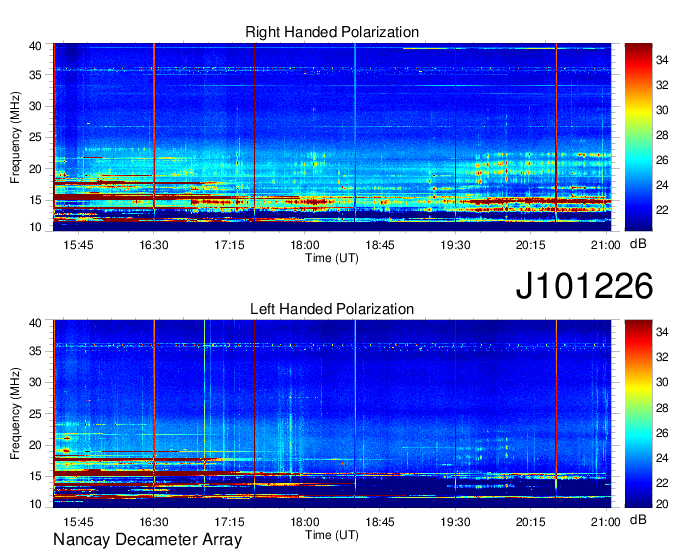
Task: Click 'Frequency (MHz)' label of the top plot
Action: coord(16,138)
